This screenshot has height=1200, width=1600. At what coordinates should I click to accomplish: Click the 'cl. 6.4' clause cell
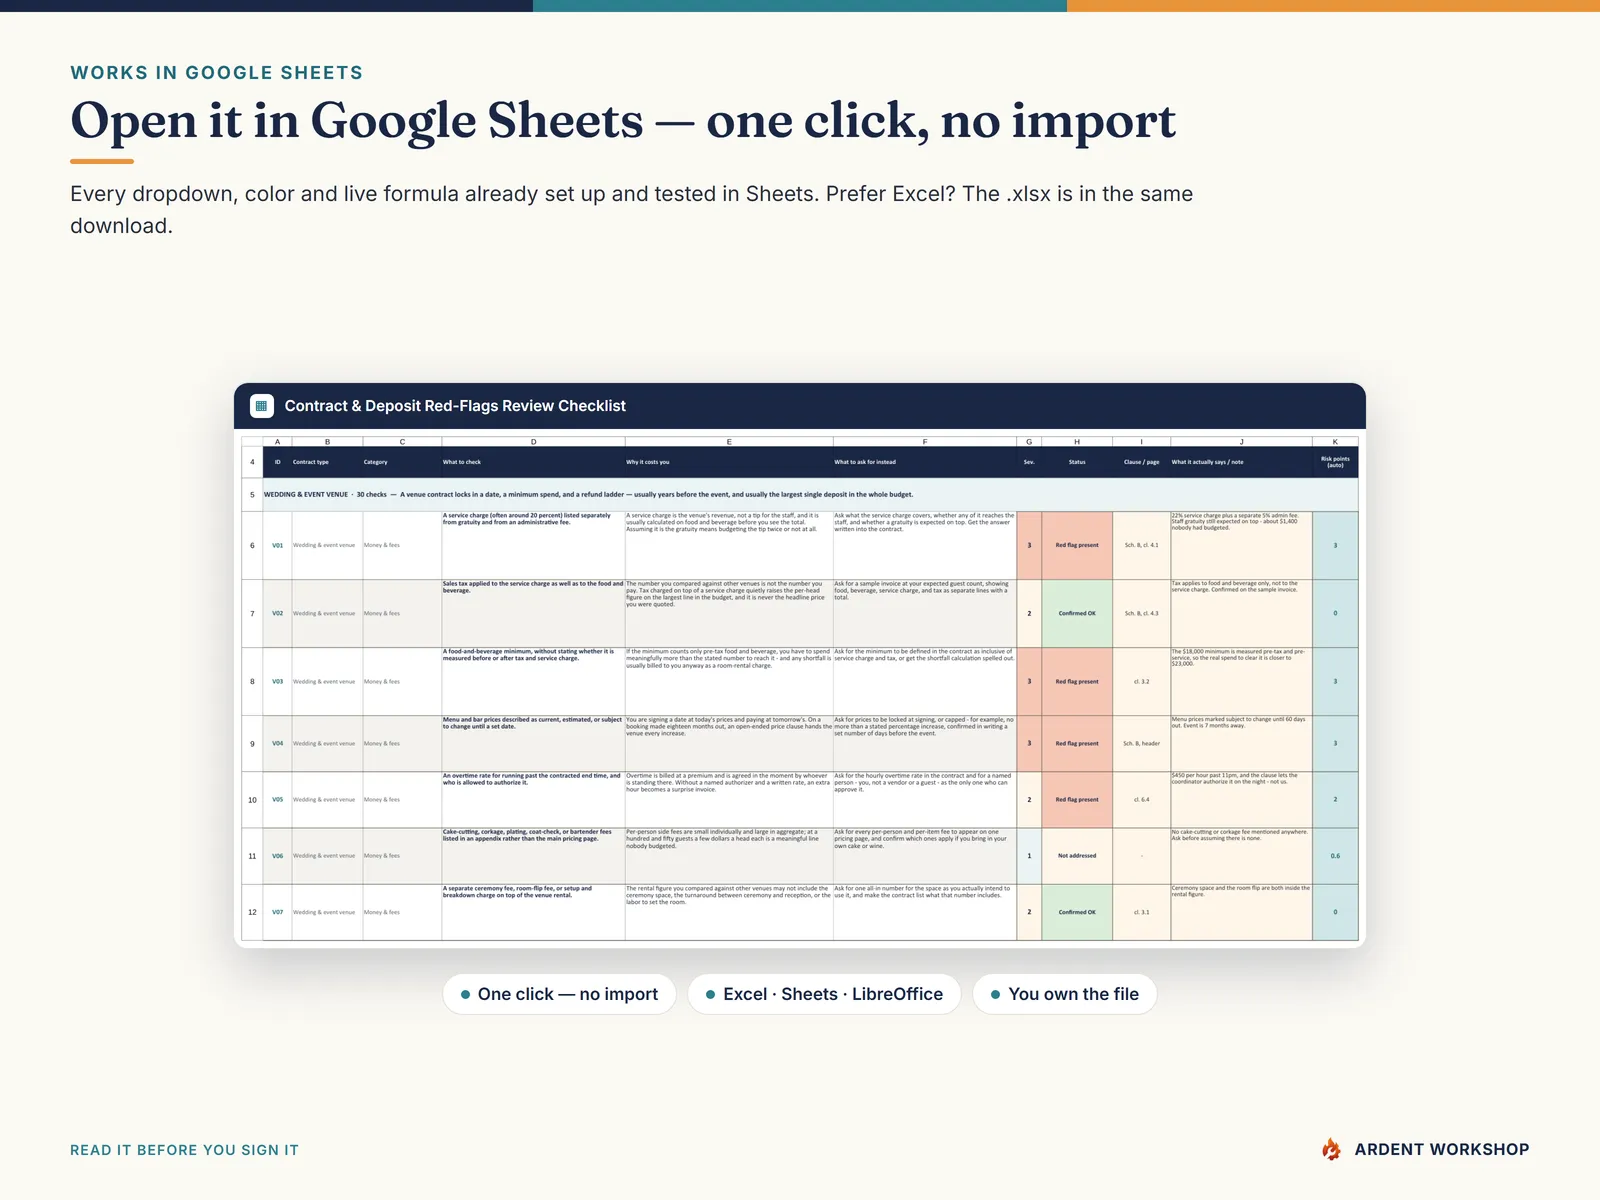click(x=1141, y=800)
